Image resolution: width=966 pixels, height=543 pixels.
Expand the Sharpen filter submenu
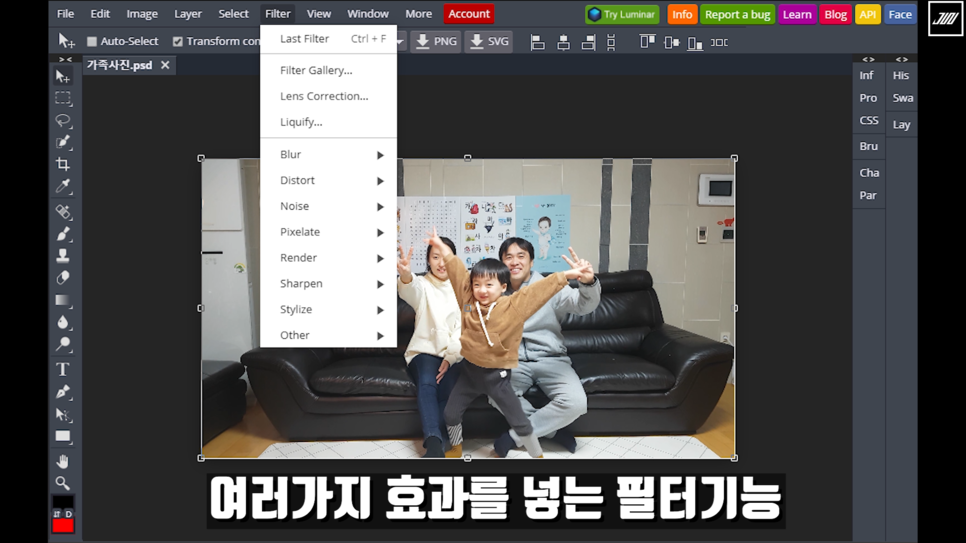coord(328,284)
